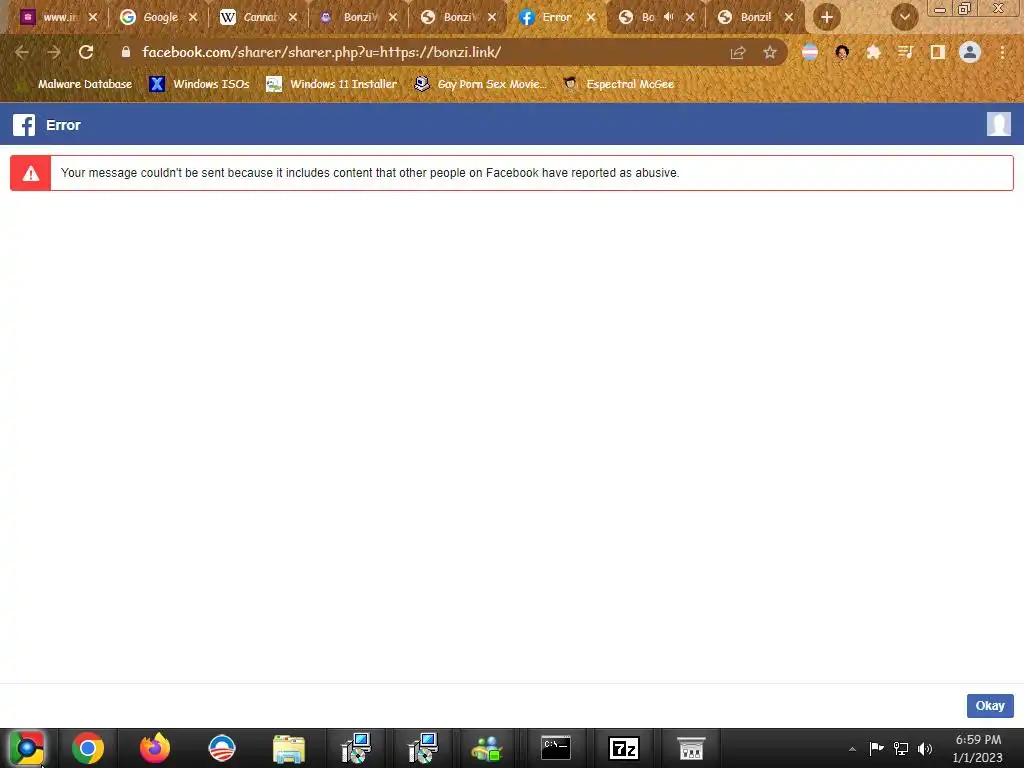Click the taskbar clock showing 6:59 PM
Screen dimensions: 1024x768
(x=978, y=748)
